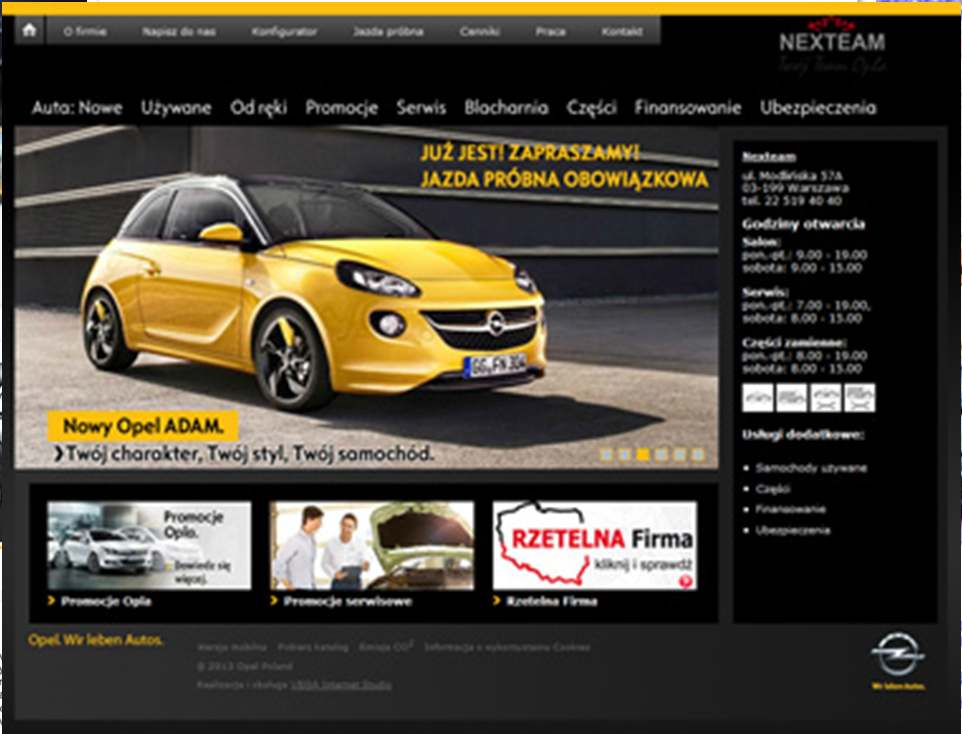Go to the home page icon
Screen dimensions: 962x734
coord(29,31)
